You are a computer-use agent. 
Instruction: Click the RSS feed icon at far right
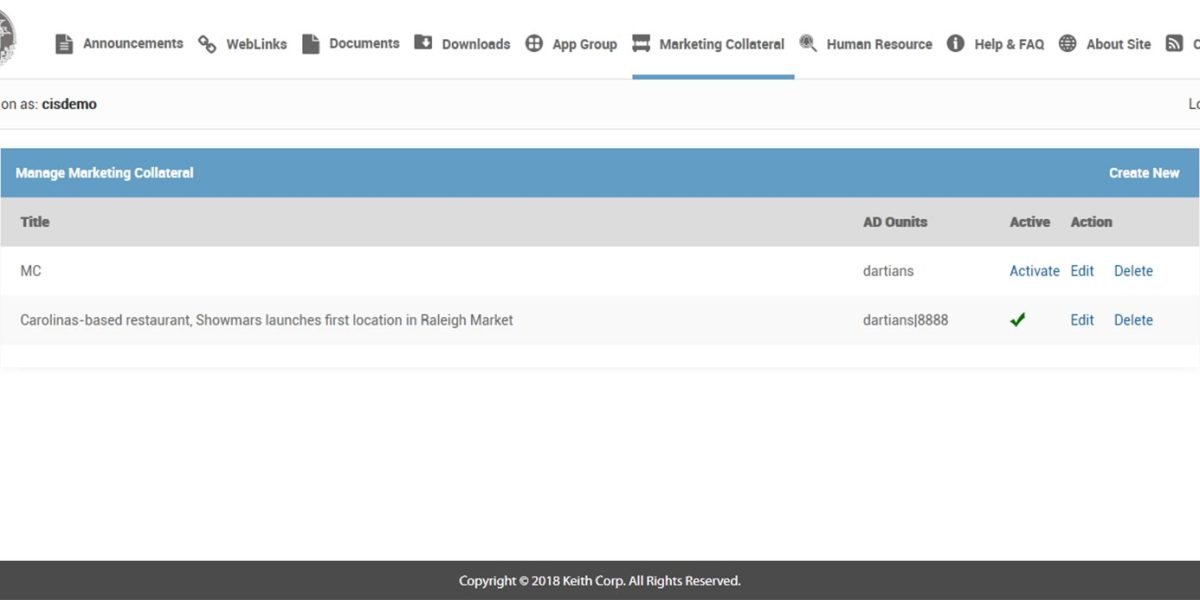coord(1174,44)
